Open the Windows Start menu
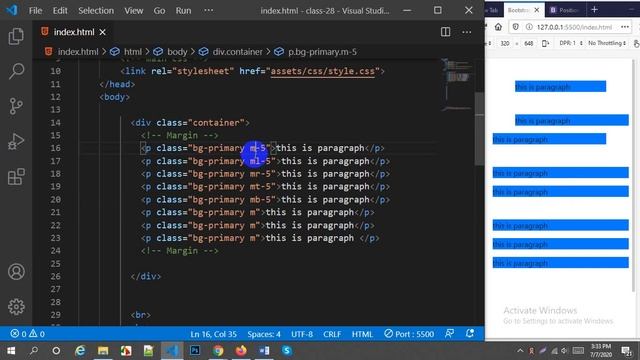The height and width of the screenshot is (360, 640). (x=11, y=351)
